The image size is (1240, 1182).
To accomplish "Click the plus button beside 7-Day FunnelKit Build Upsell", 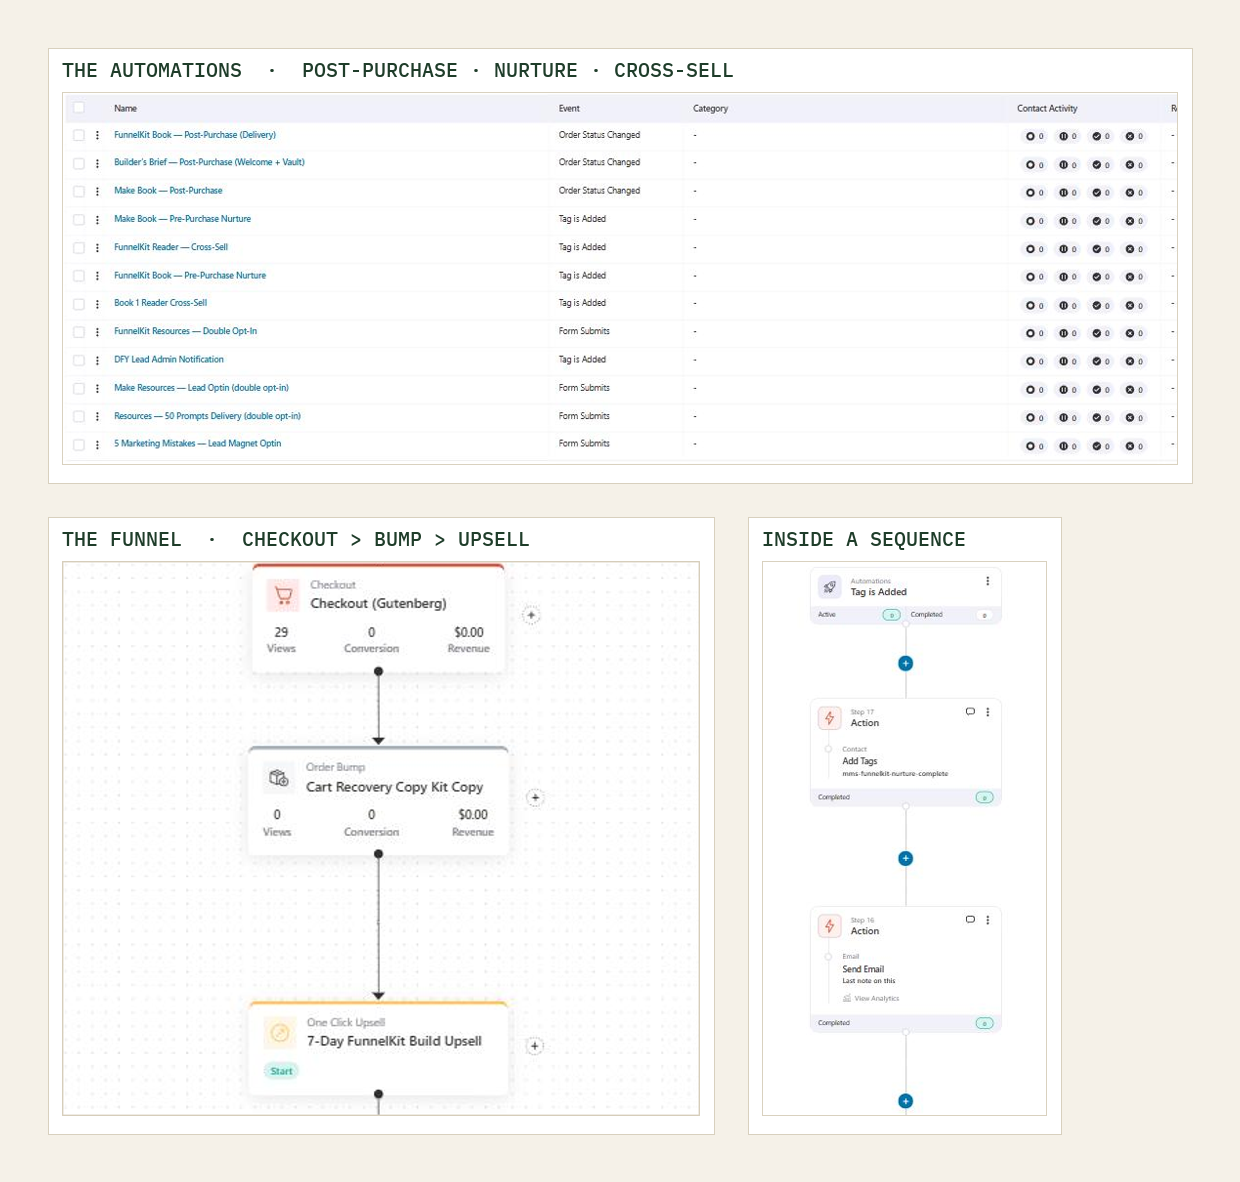I will pos(534,1046).
